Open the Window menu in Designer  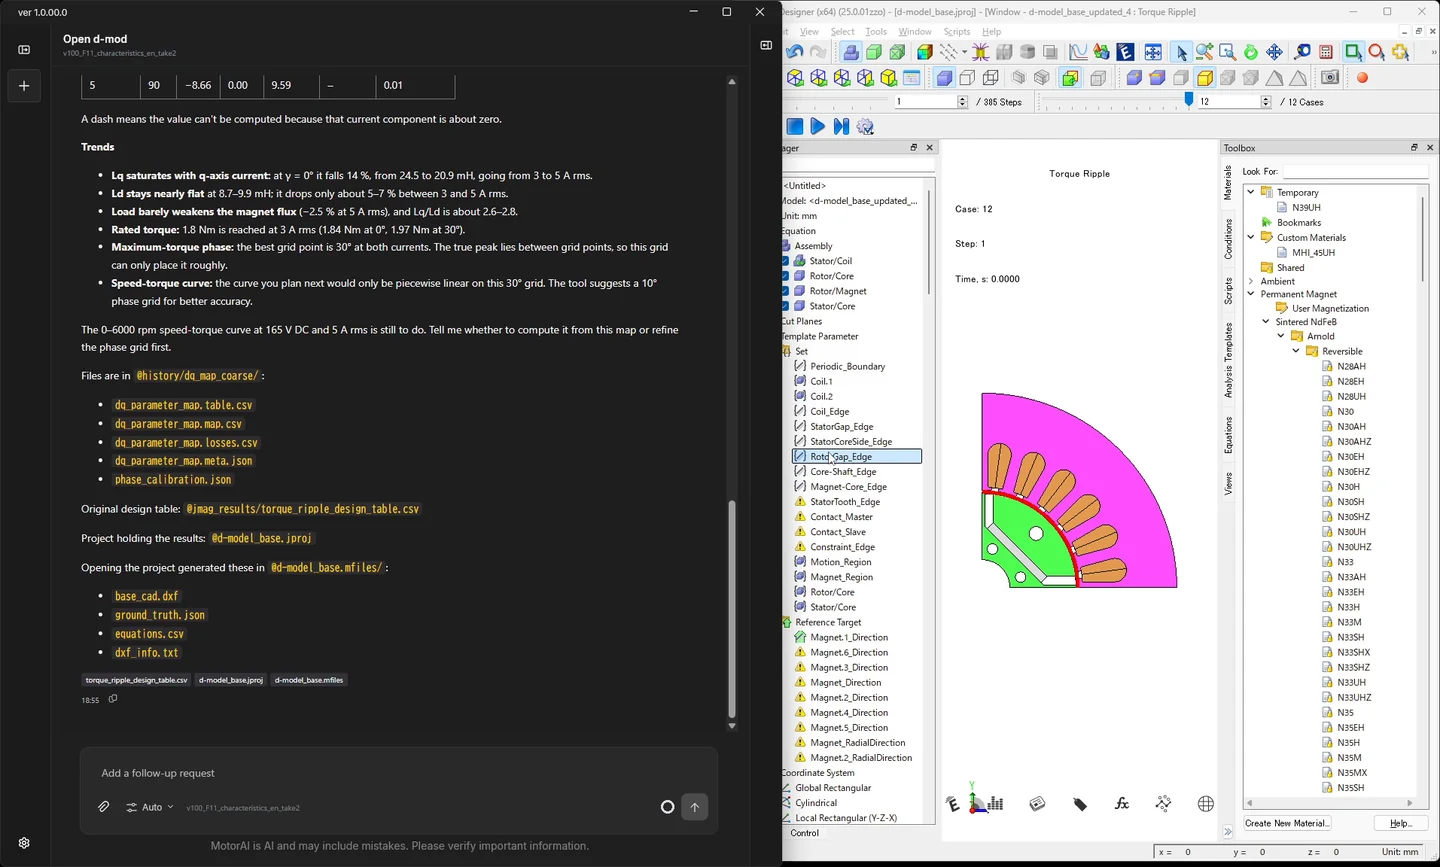[x=915, y=32]
